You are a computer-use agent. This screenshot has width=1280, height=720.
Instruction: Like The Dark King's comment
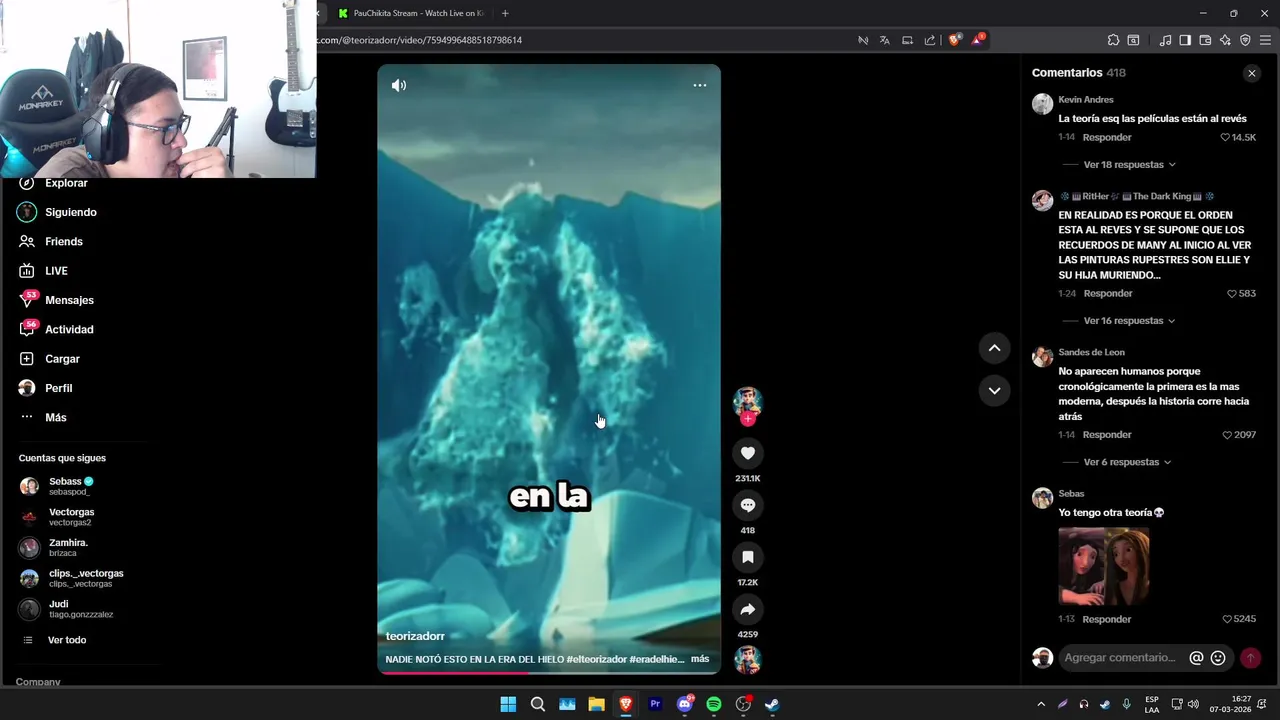[x=1232, y=294]
